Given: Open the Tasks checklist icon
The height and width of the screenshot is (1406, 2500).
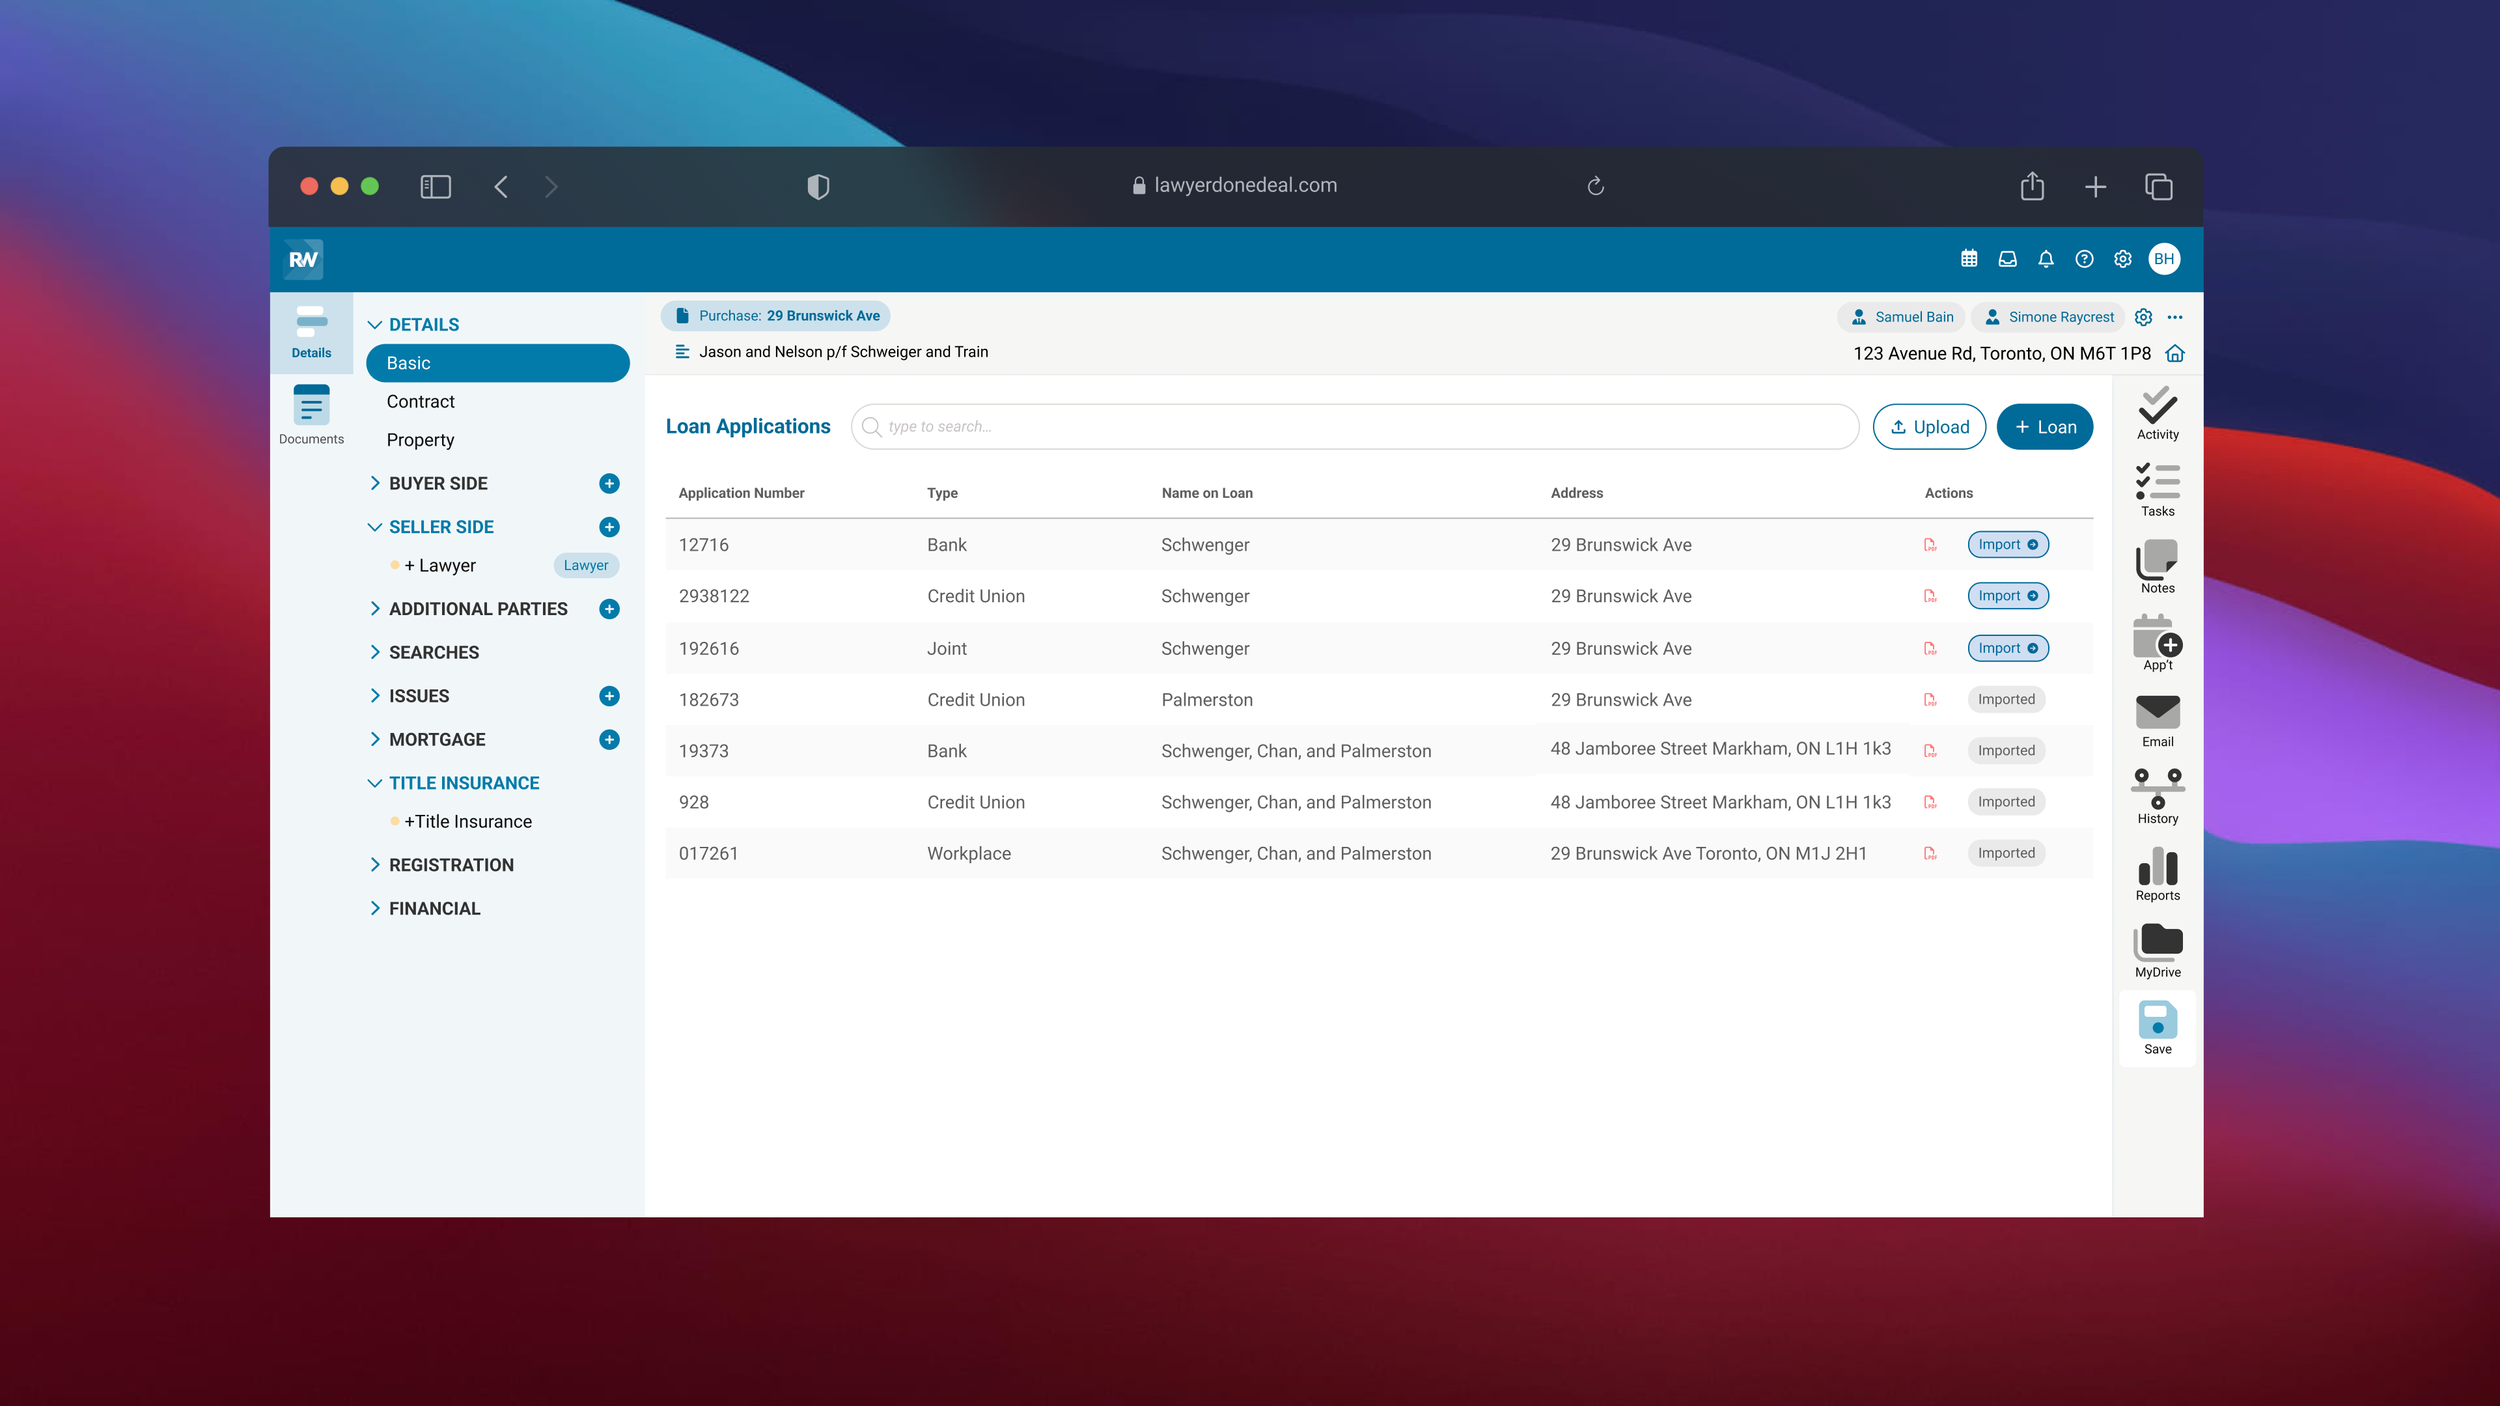Looking at the screenshot, I should pos(2157,489).
